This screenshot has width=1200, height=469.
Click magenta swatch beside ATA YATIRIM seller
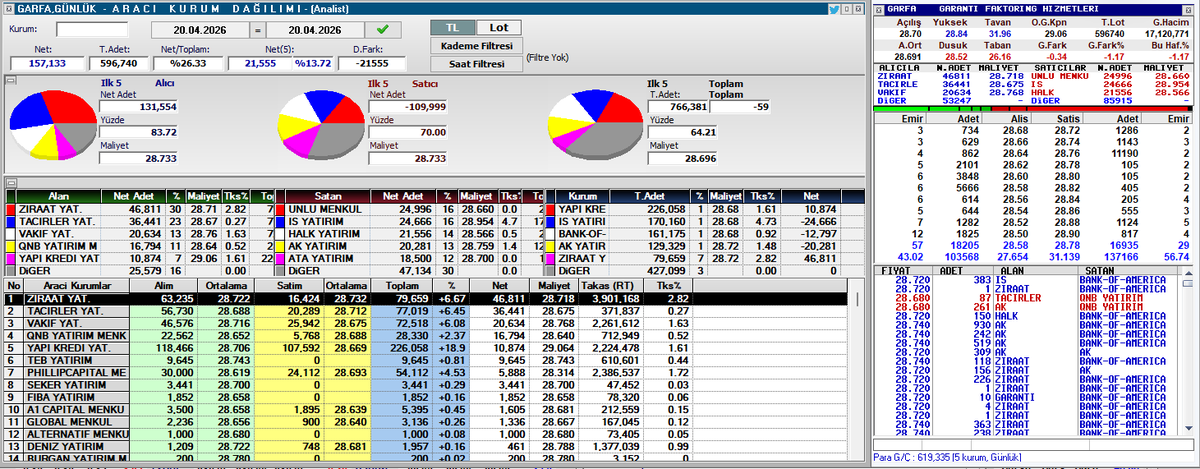[x=280, y=257]
